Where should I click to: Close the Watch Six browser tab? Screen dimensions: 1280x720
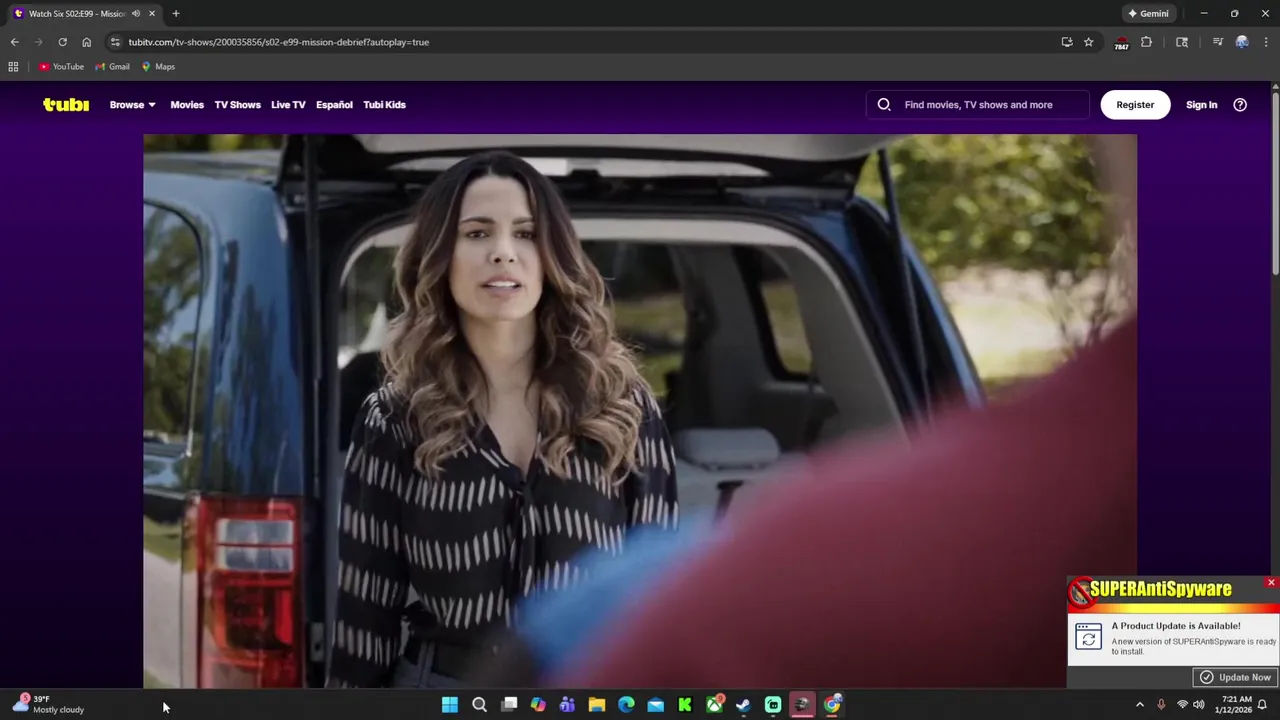click(x=152, y=13)
